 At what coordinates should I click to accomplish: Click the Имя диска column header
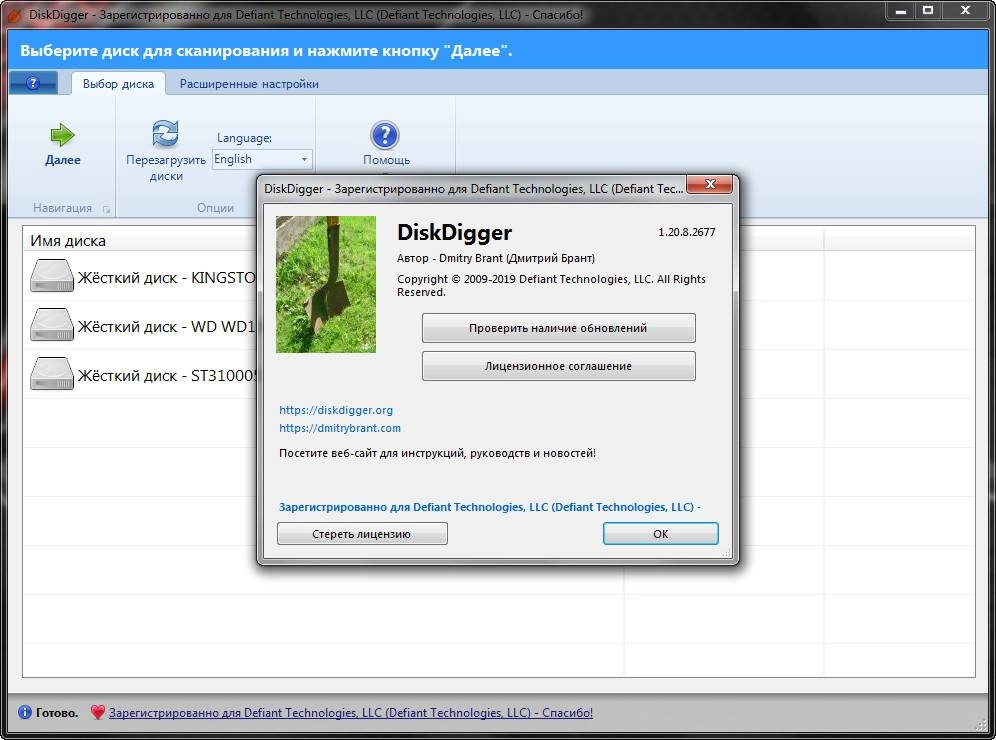68,241
